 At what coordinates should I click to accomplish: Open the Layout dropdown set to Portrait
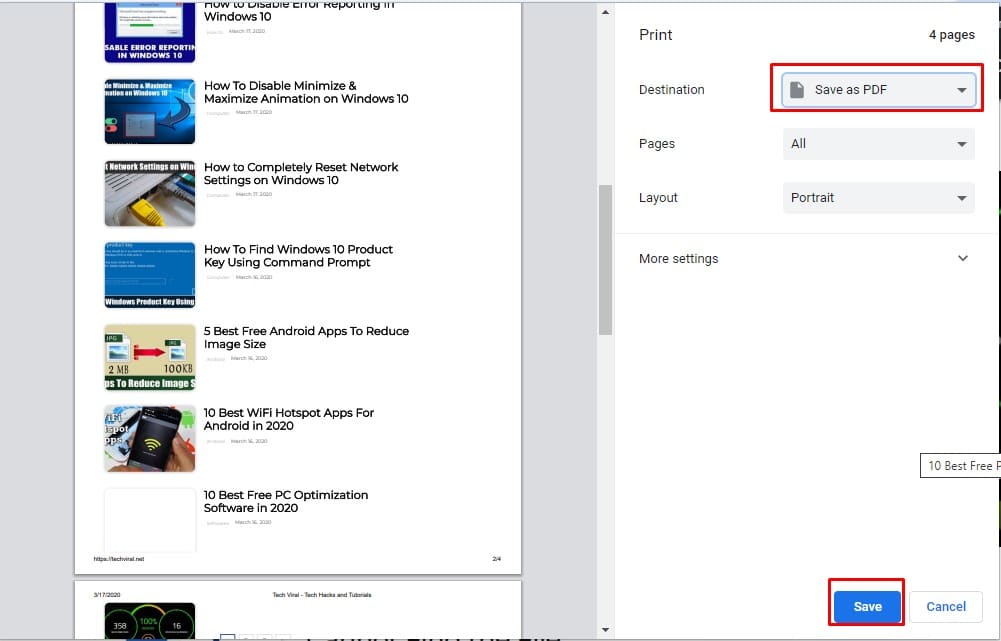coord(878,198)
